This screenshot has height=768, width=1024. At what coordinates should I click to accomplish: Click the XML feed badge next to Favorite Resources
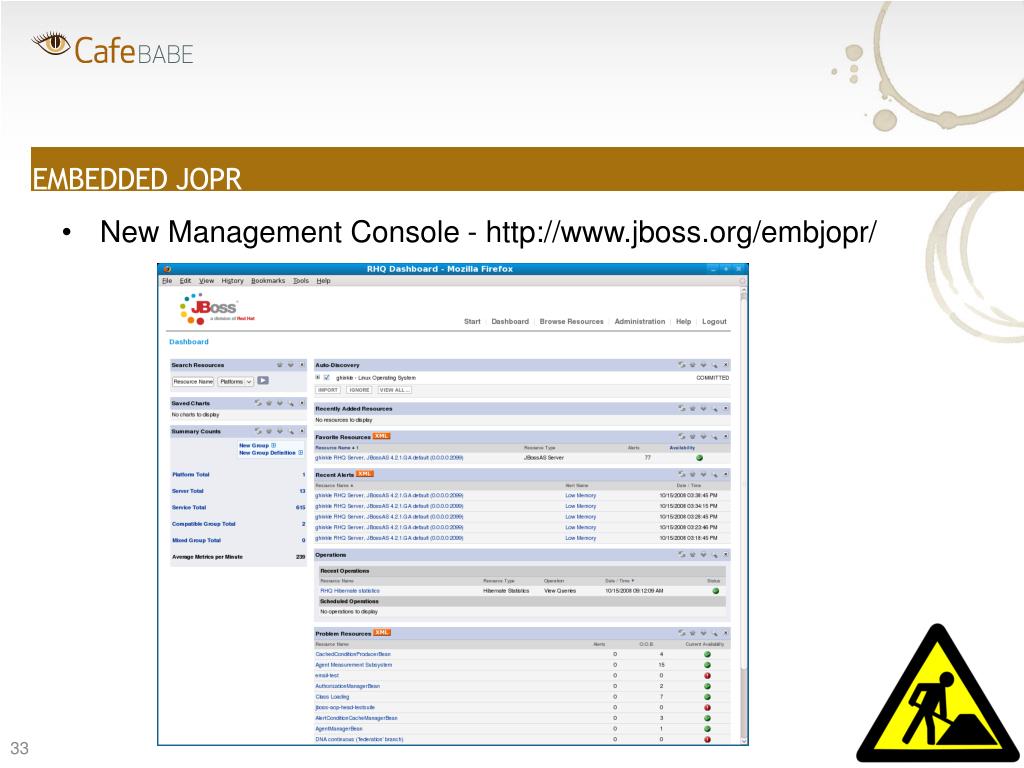click(x=381, y=436)
